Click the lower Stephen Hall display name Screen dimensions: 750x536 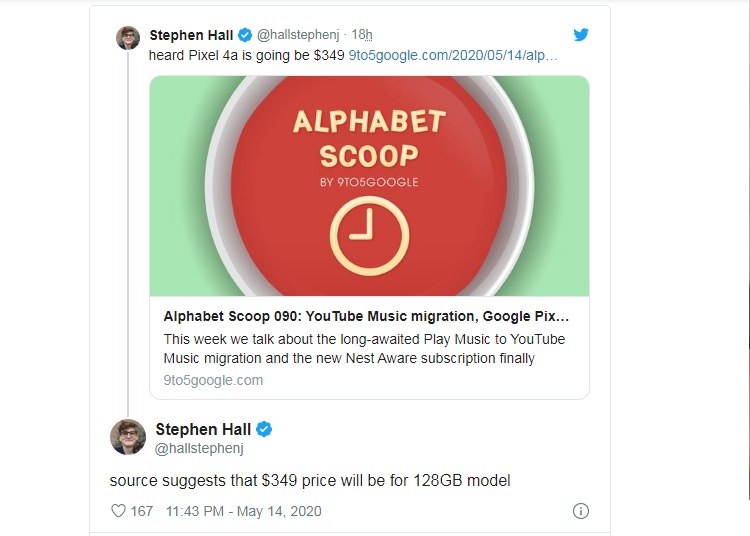(203, 429)
